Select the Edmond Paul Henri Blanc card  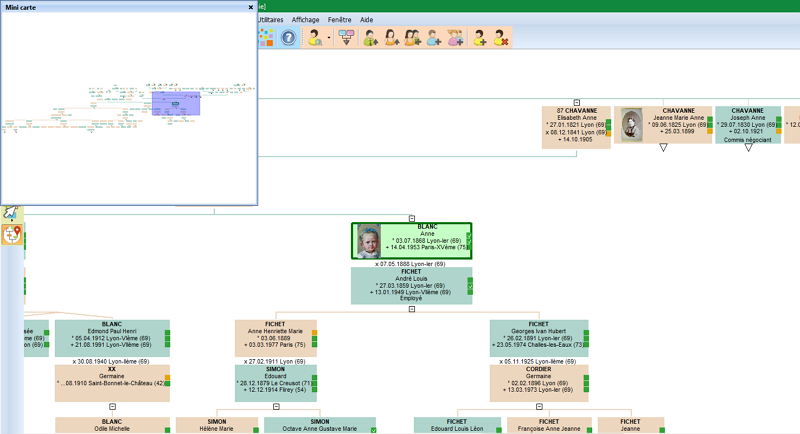[112, 338]
